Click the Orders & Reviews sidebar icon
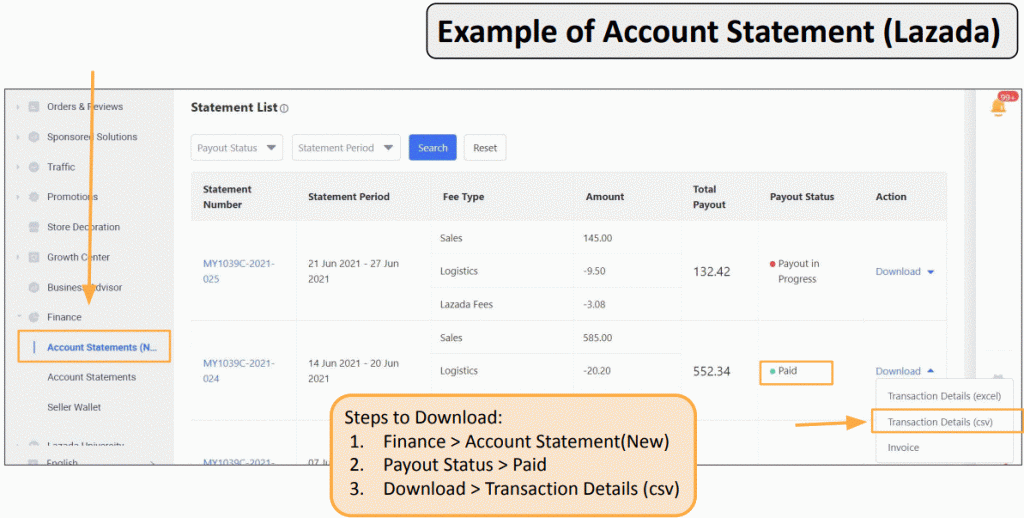Screen dimensions: 1024x518 [34, 106]
